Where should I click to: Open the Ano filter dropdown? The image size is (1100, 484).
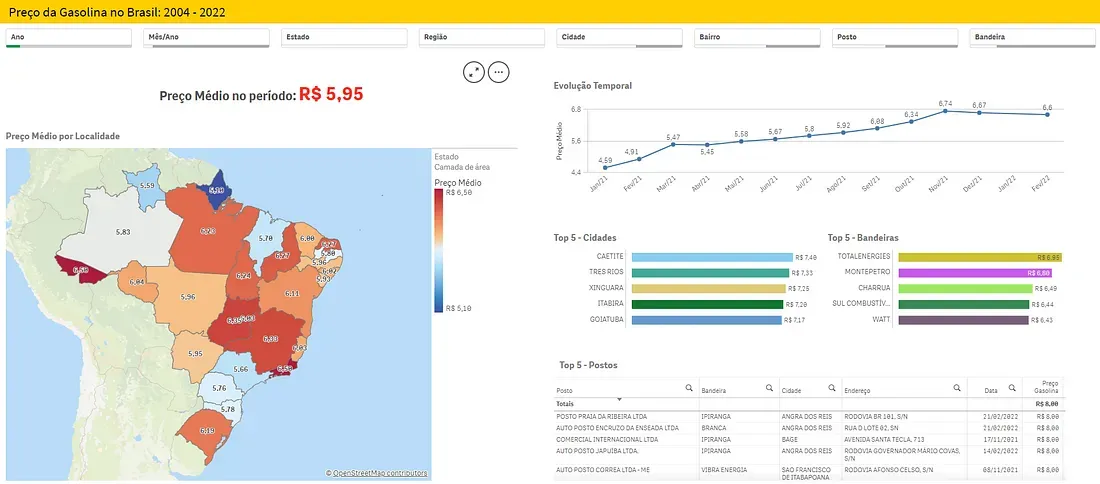[x=68, y=37]
